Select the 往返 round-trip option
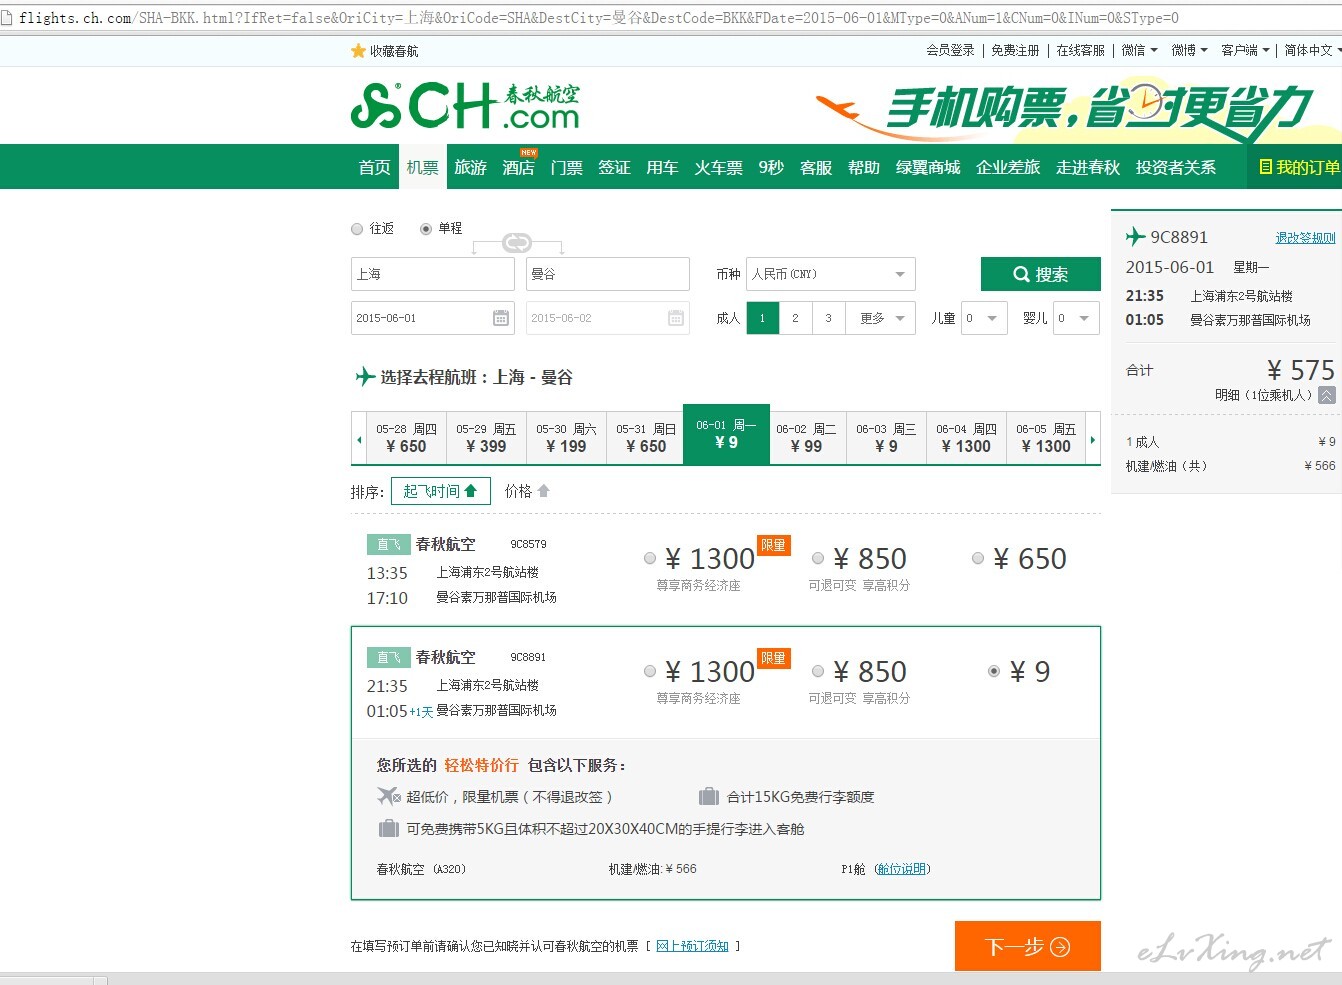The width and height of the screenshot is (1342, 985). (357, 229)
